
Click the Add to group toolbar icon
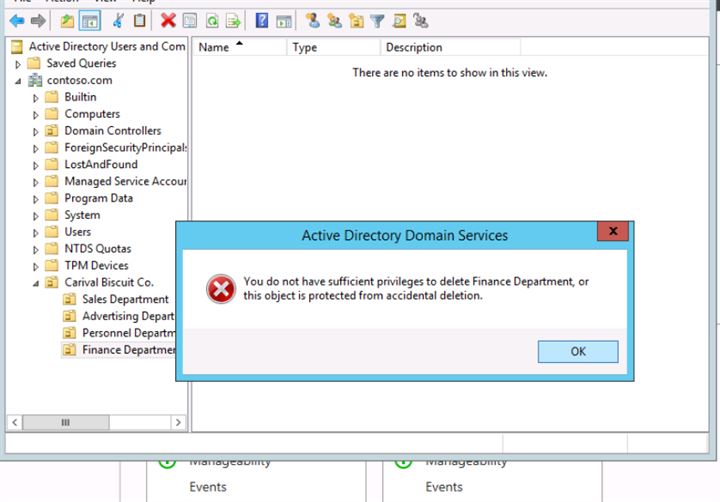[421, 21]
